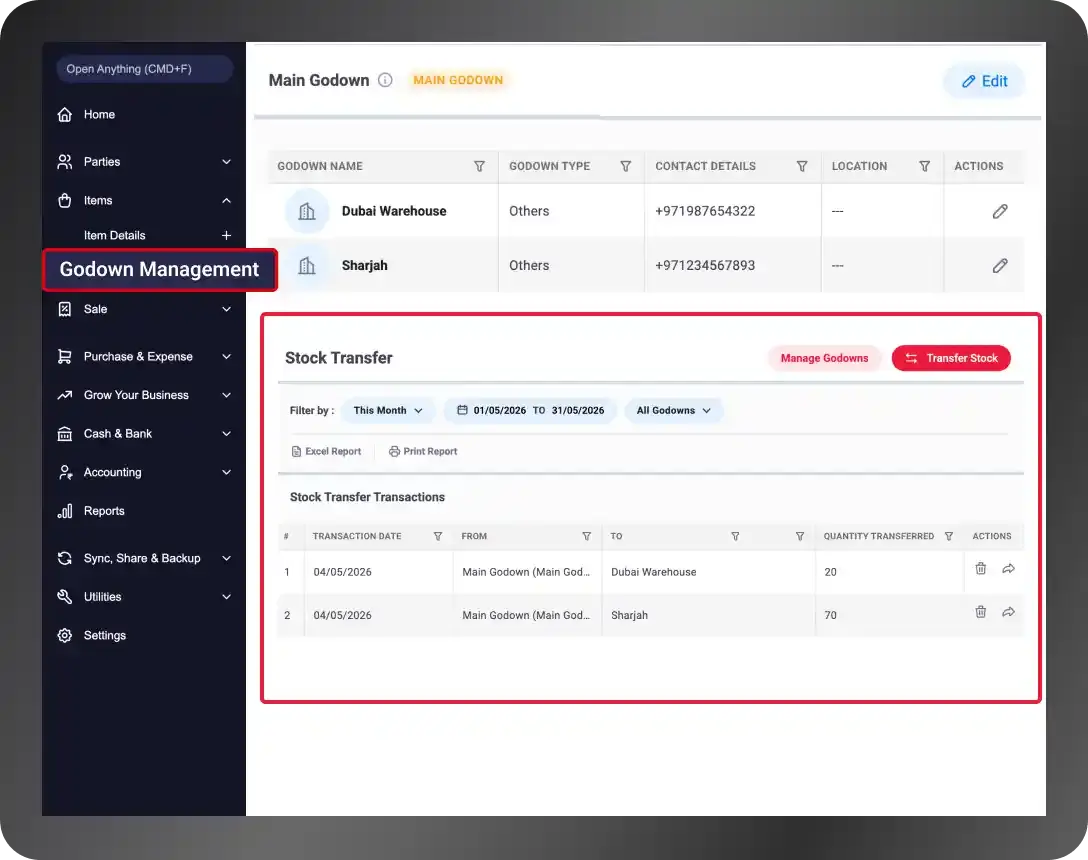Image resolution: width=1088 pixels, height=860 pixels.
Task: Click the Home icon in sidebar
Action: [65, 115]
